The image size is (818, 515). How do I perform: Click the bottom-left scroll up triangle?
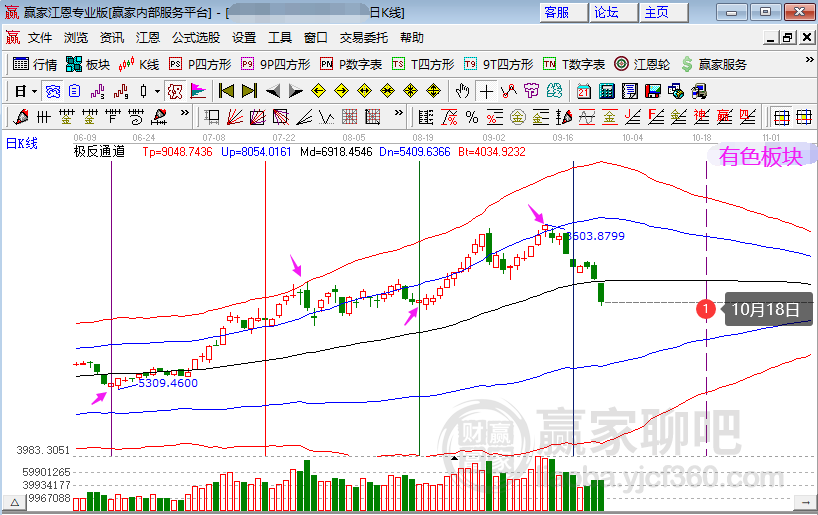15,502
